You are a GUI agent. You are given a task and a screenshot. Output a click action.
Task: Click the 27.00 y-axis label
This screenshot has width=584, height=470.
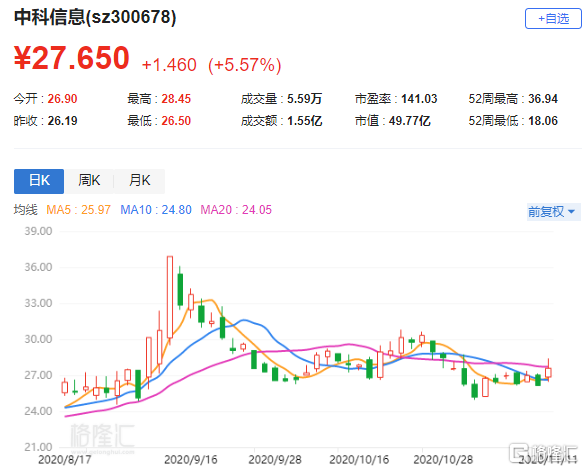38,375
